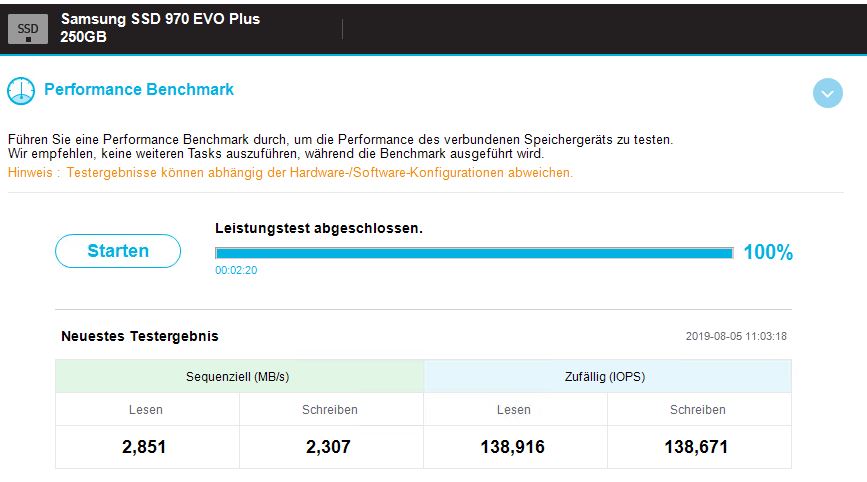Click random read value 138,916
The image size is (867, 482).
click(x=513, y=447)
